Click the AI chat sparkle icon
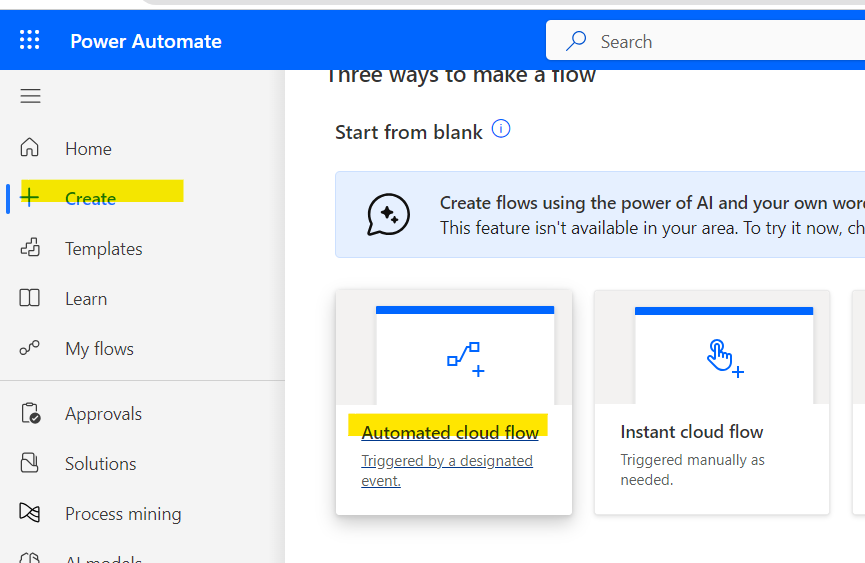Image resolution: width=865 pixels, height=563 pixels. pyautogui.click(x=388, y=215)
